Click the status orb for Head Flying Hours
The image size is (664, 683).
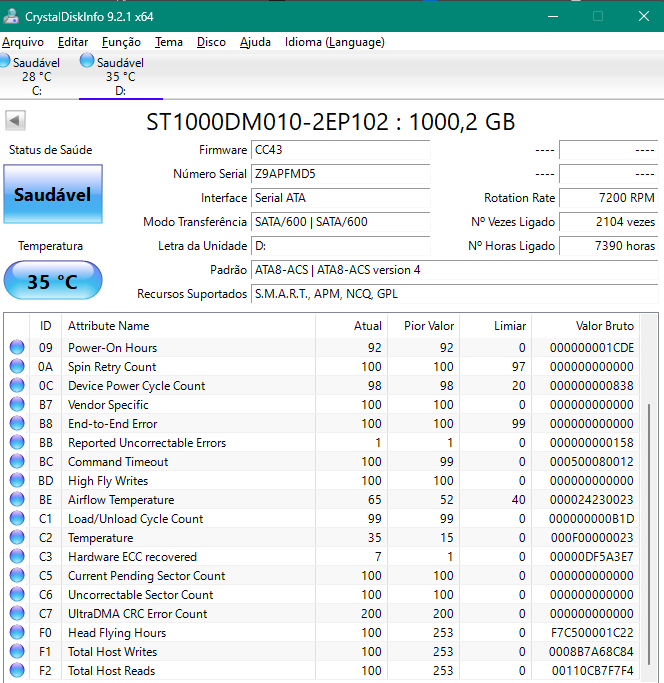pos(17,632)
